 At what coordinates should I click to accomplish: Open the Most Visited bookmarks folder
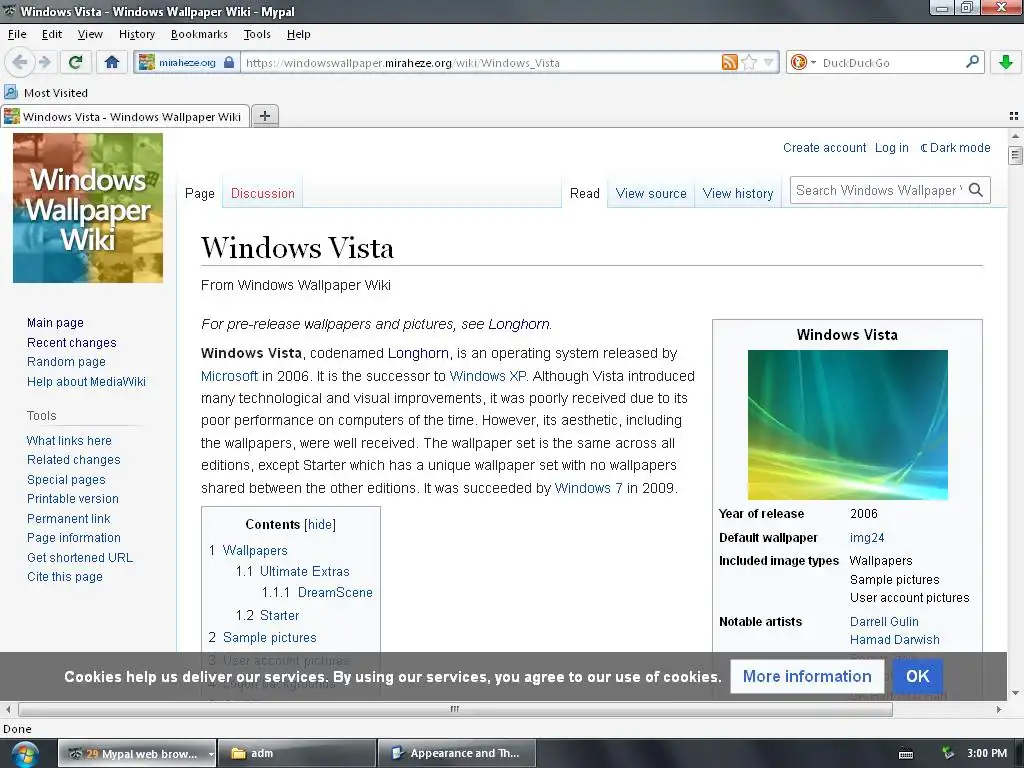(x=46, y=93)
